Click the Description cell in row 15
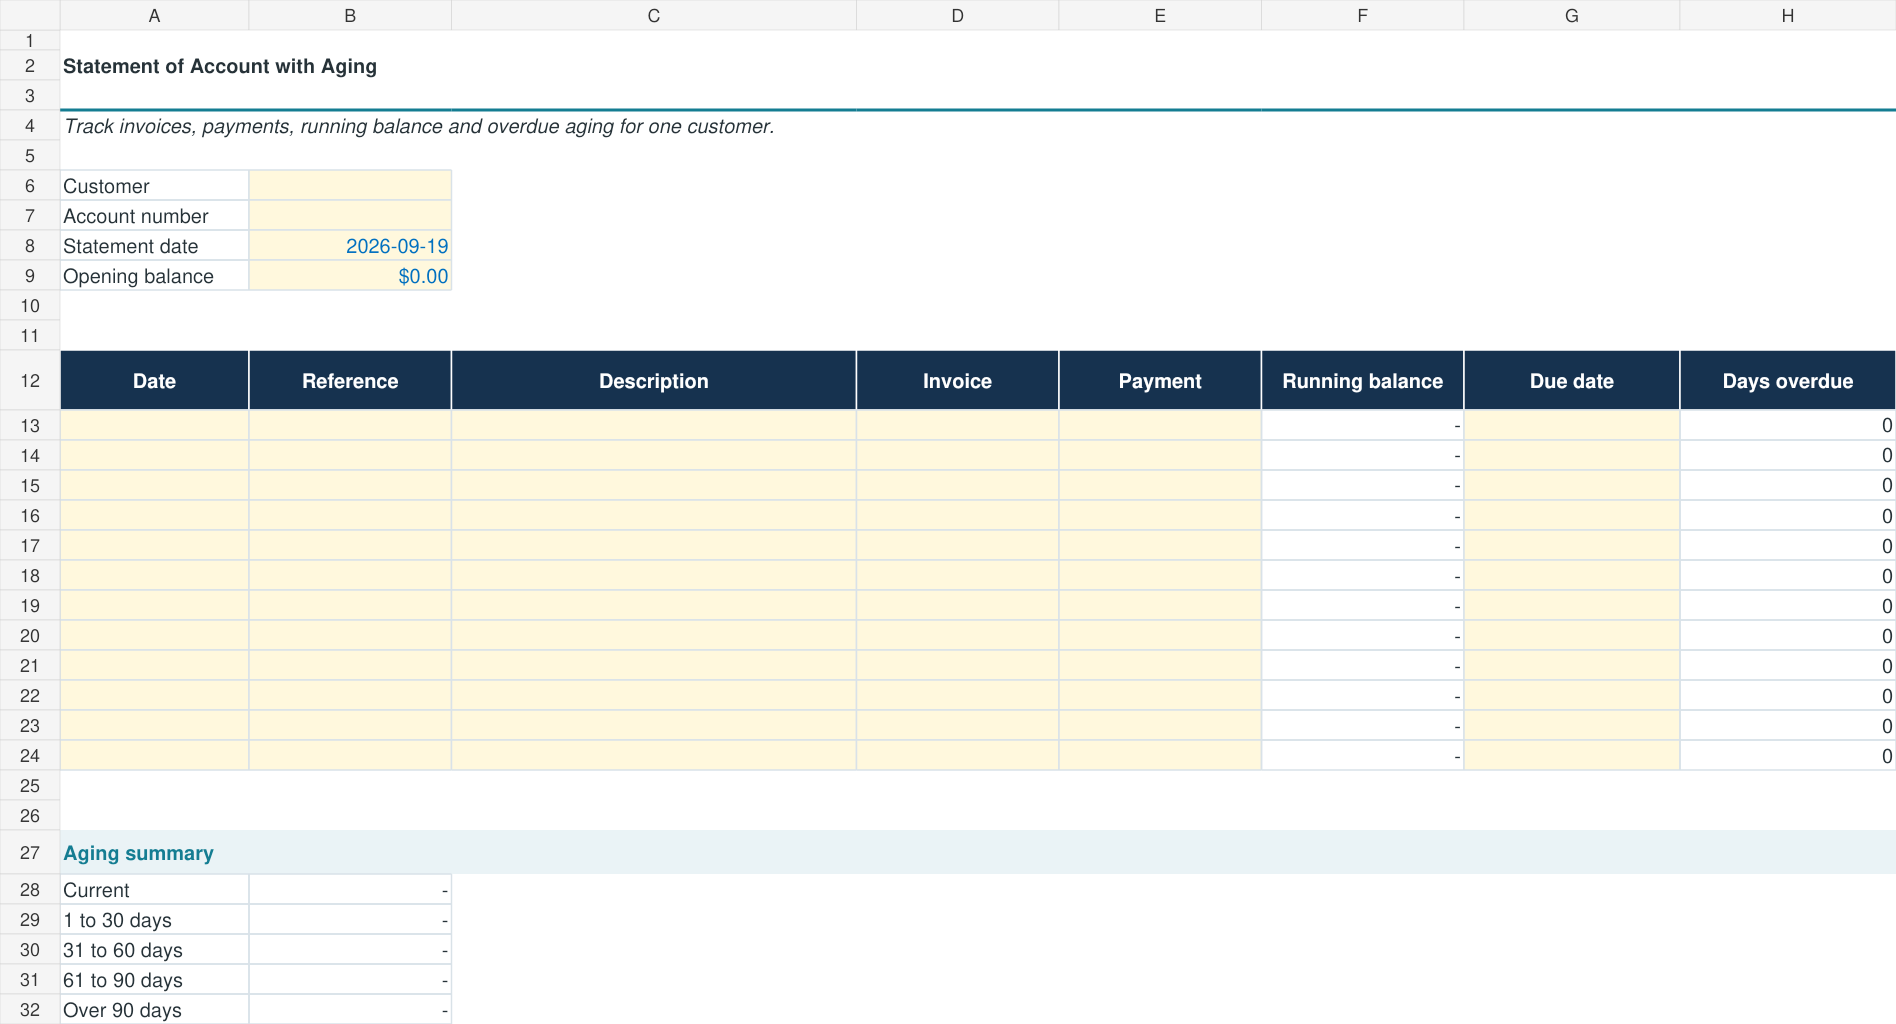 tap(654, 485)
